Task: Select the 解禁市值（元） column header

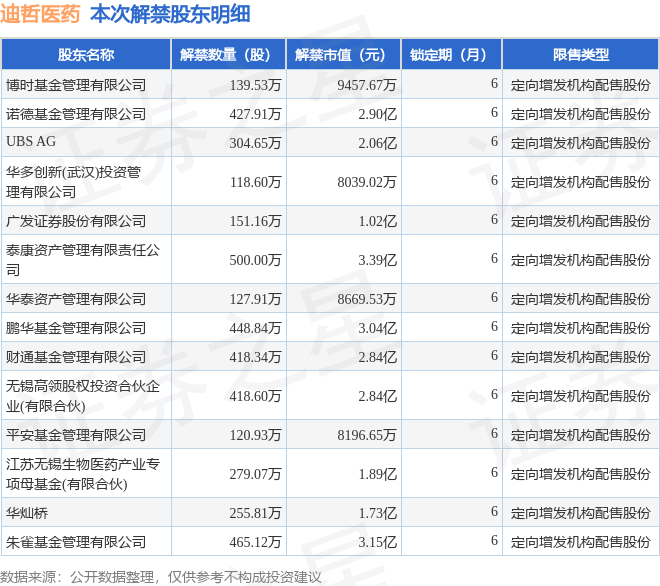Action: (343, 54)
